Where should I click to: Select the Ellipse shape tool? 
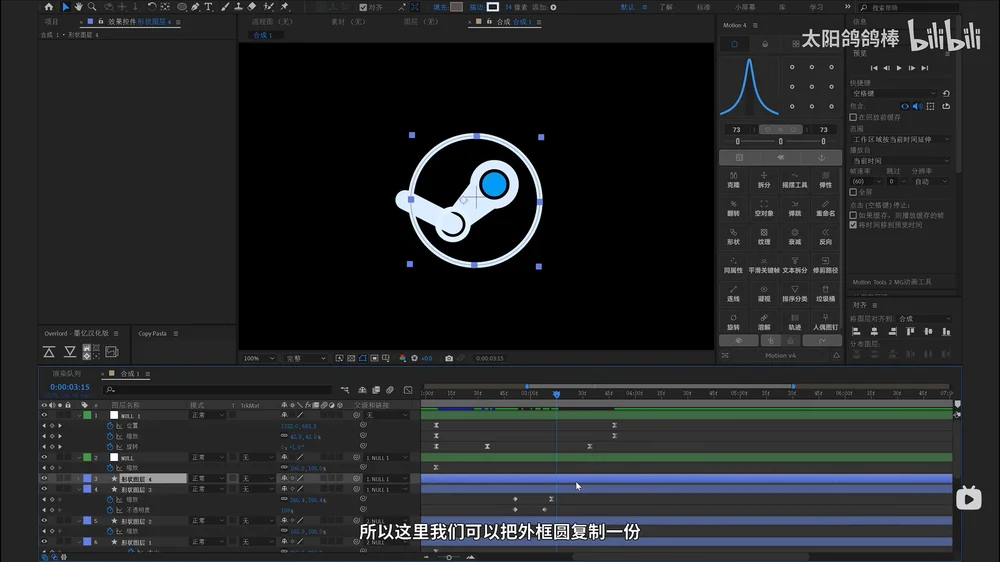point(182,7)
